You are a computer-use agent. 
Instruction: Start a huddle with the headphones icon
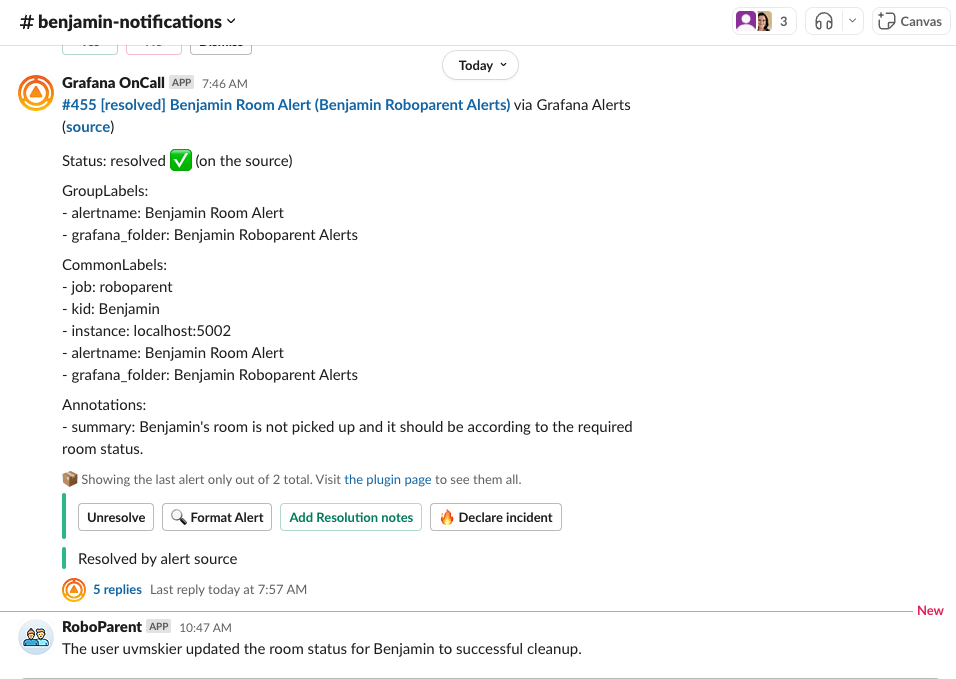822,21
